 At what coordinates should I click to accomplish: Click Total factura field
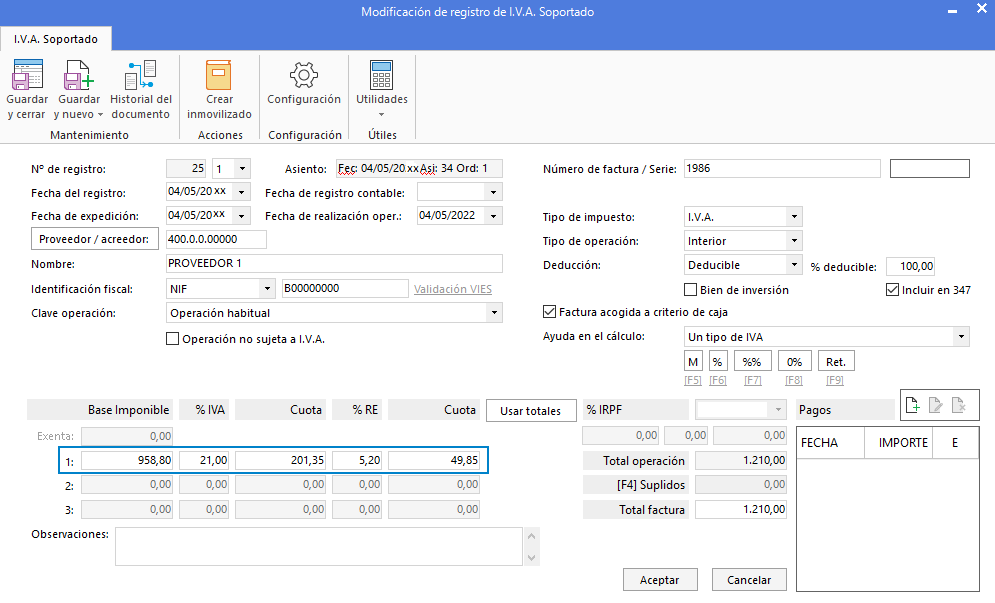tap(741, 509)
